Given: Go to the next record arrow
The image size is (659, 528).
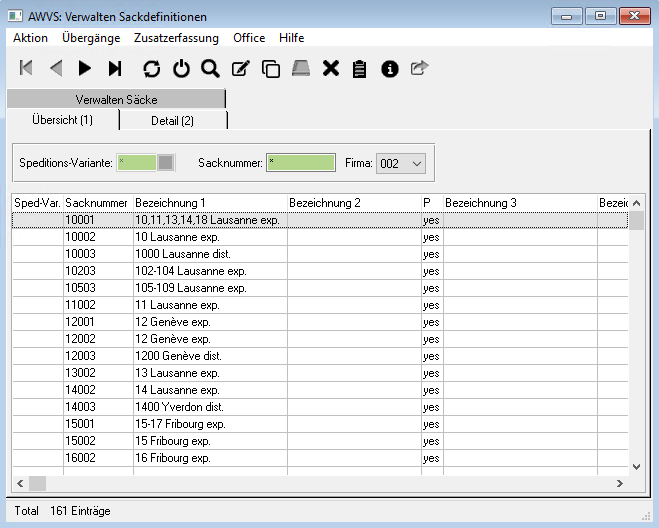Looking at the screenshot, I should (x=85, y=68).
